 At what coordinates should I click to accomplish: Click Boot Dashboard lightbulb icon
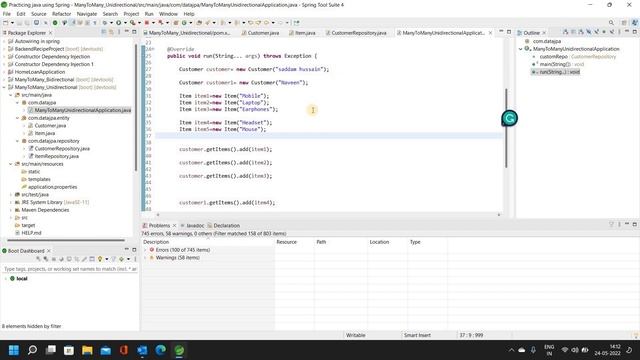[x=100, y=259]
